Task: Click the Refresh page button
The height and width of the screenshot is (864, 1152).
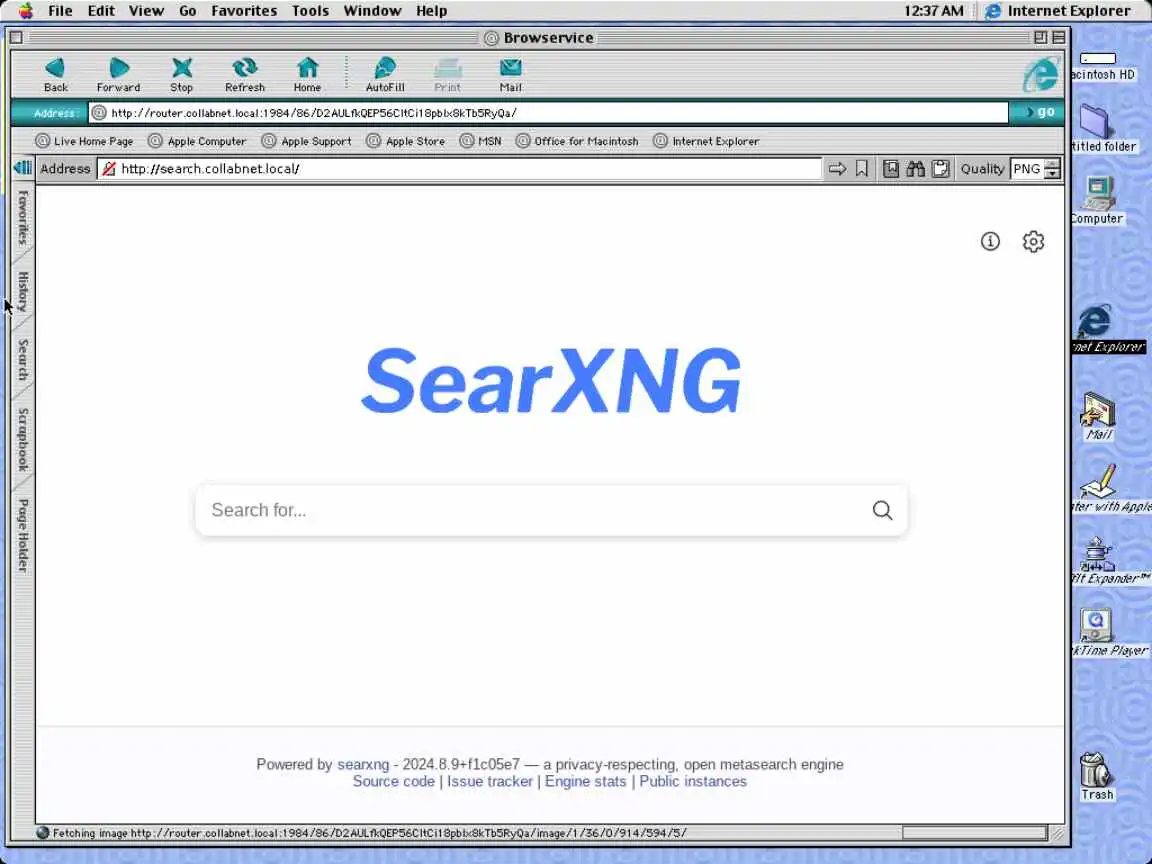Action: (x=245, y=75)
